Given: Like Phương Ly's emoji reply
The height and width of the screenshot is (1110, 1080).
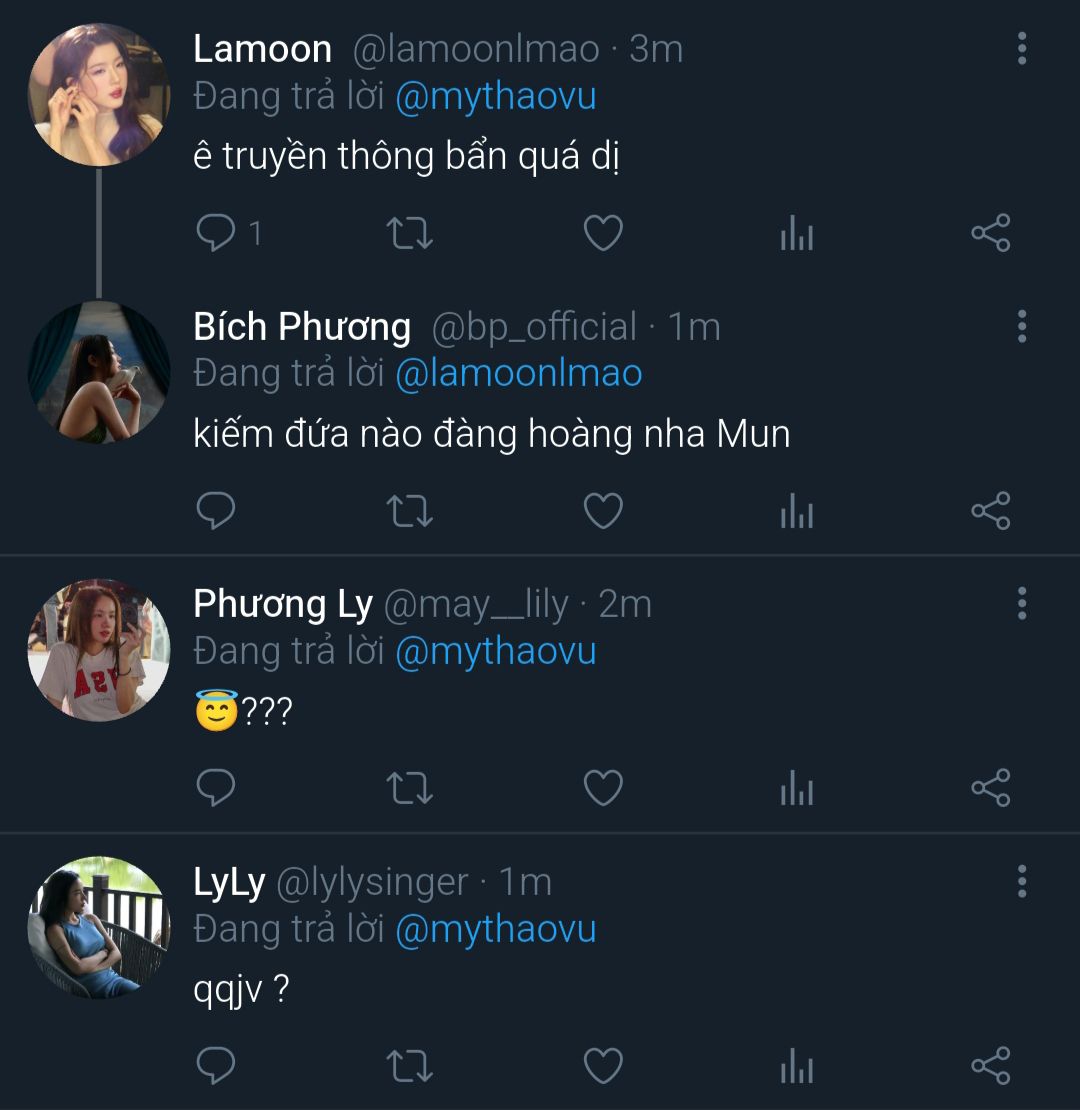Looking at the screenshot, I should coord(603,789).
